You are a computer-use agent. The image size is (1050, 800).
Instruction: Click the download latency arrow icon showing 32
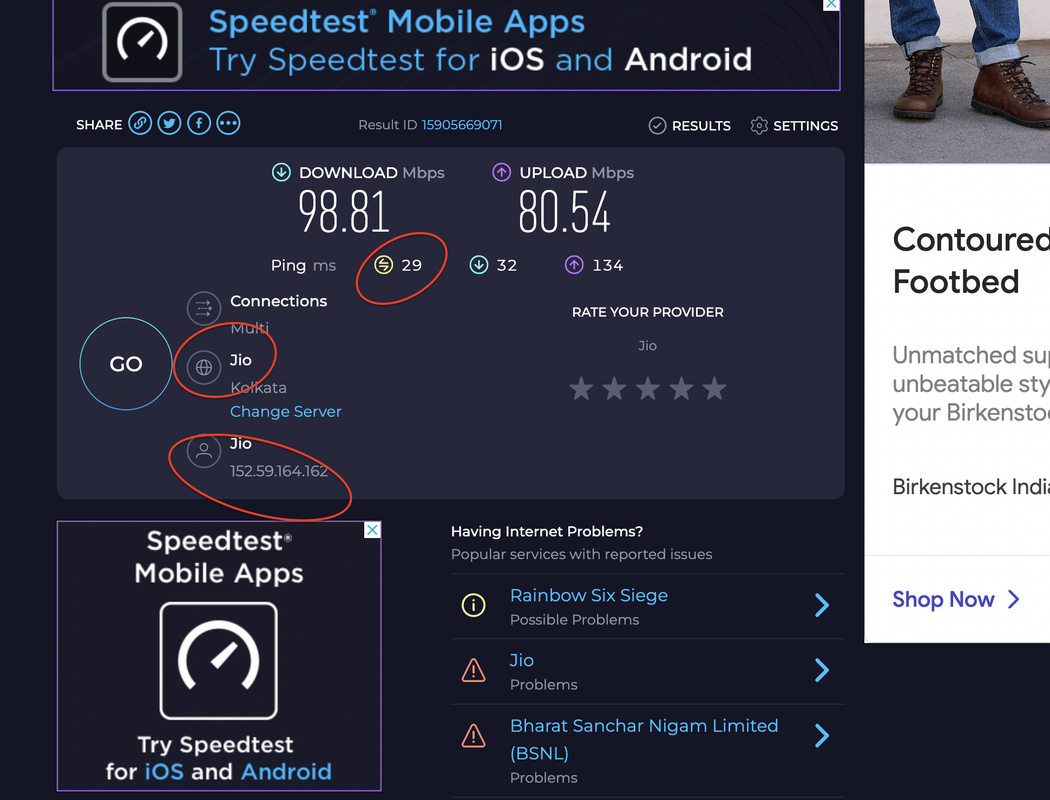[x=477, y=265]
